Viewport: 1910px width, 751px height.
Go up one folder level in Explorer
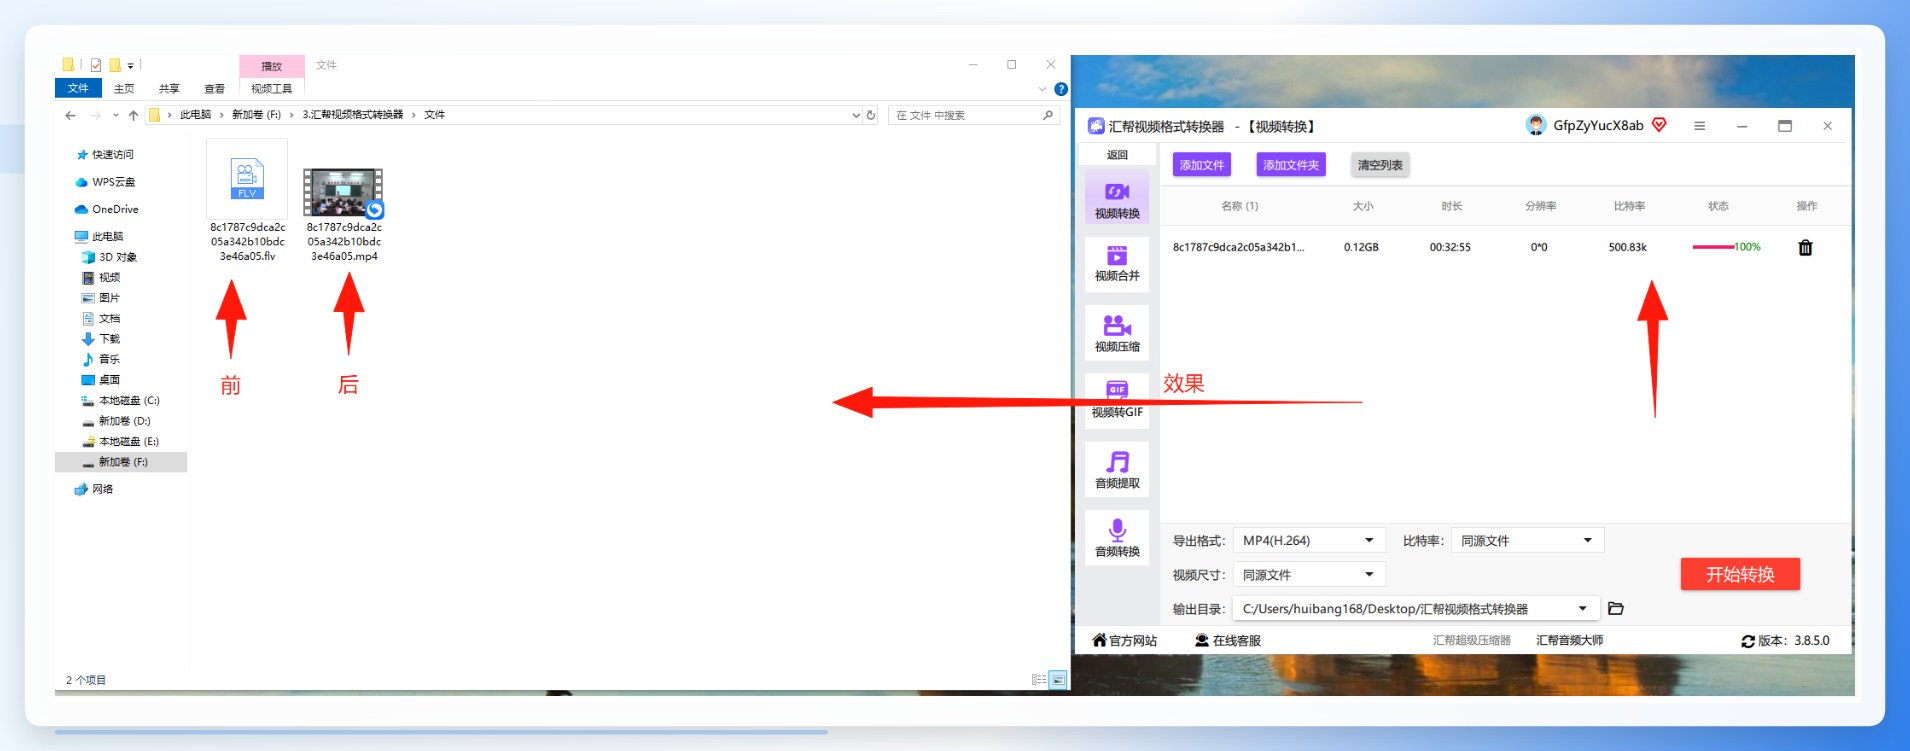click(x=133, y=115)
